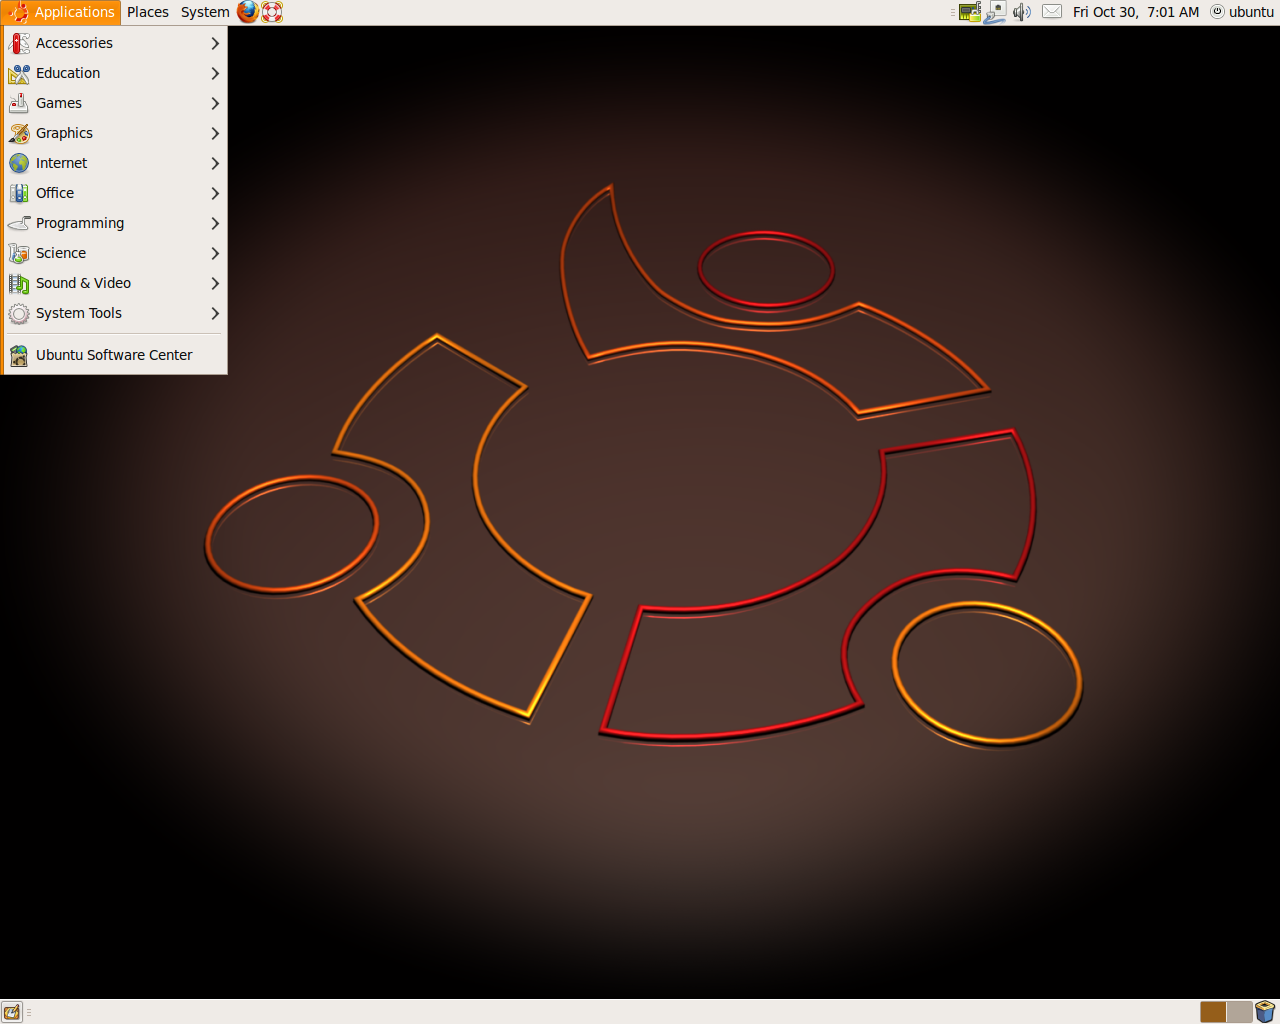Click the Graphics category icon

(x=19, y=133)
